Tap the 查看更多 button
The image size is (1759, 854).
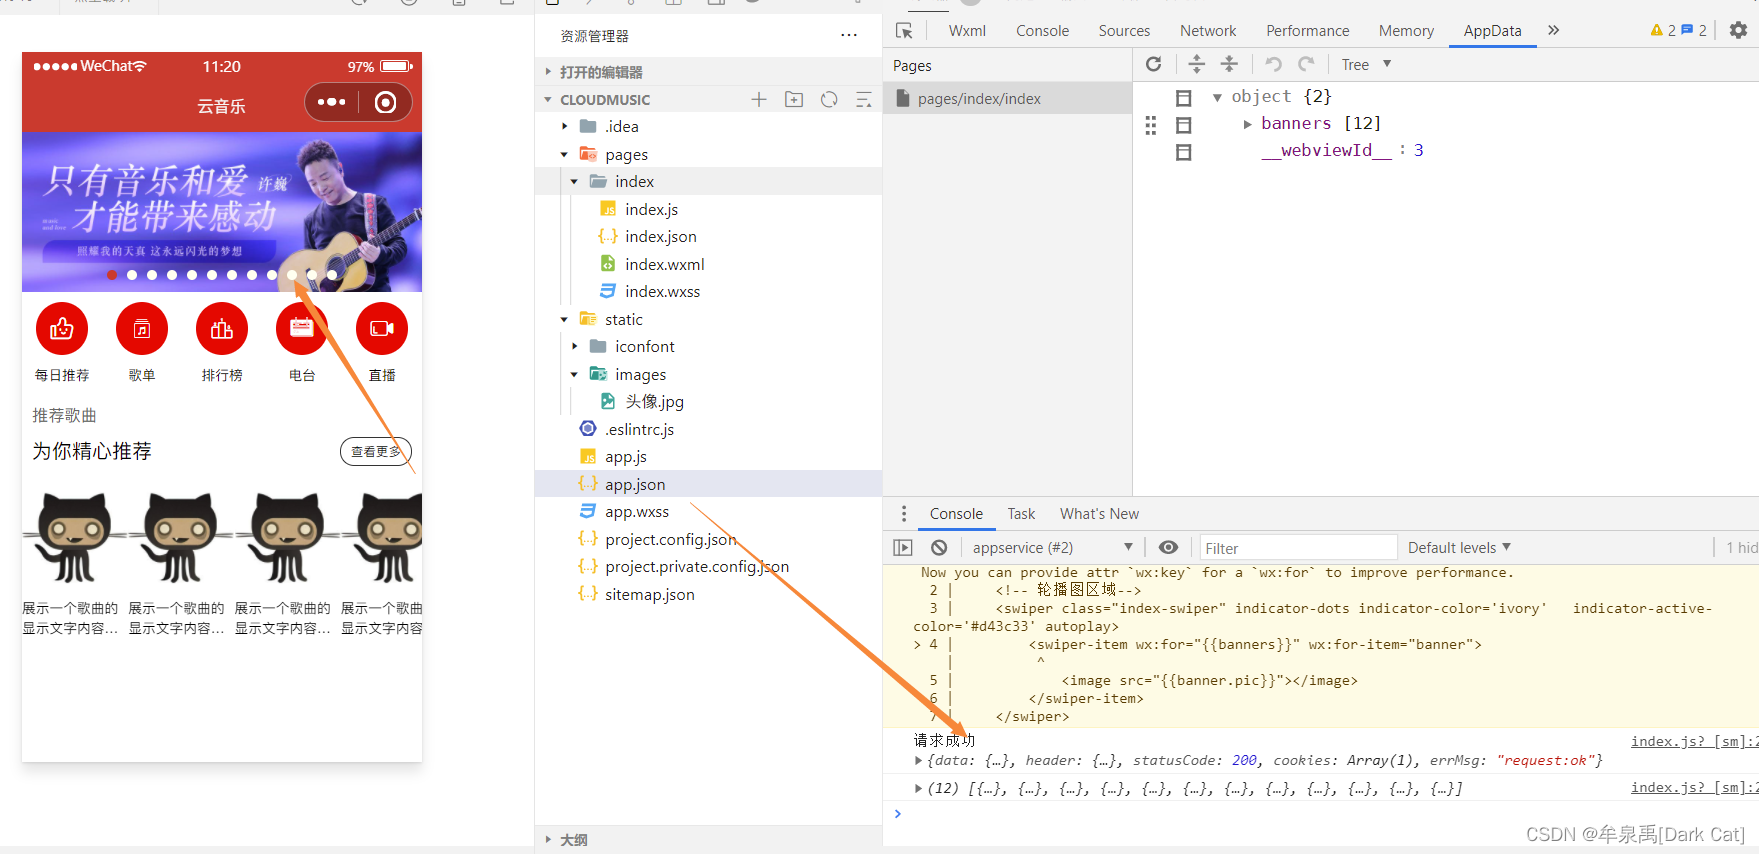point(376,451)
